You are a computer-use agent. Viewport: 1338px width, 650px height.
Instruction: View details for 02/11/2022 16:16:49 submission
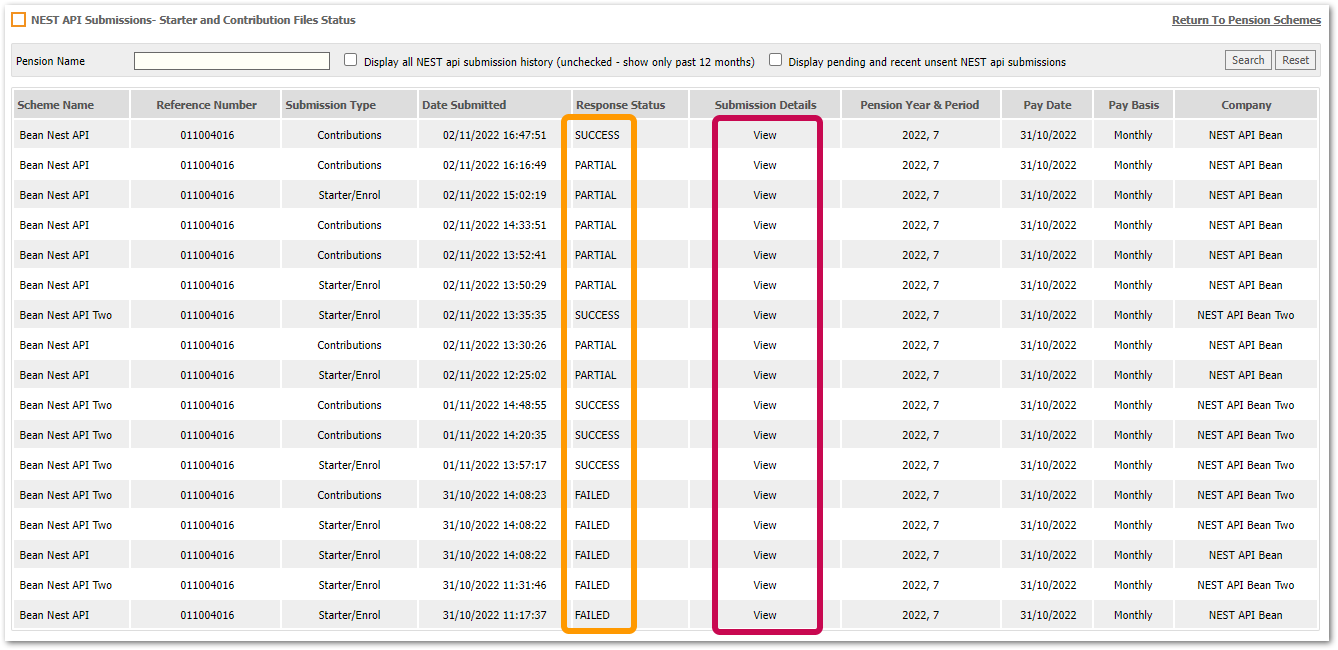click(765, 165)
